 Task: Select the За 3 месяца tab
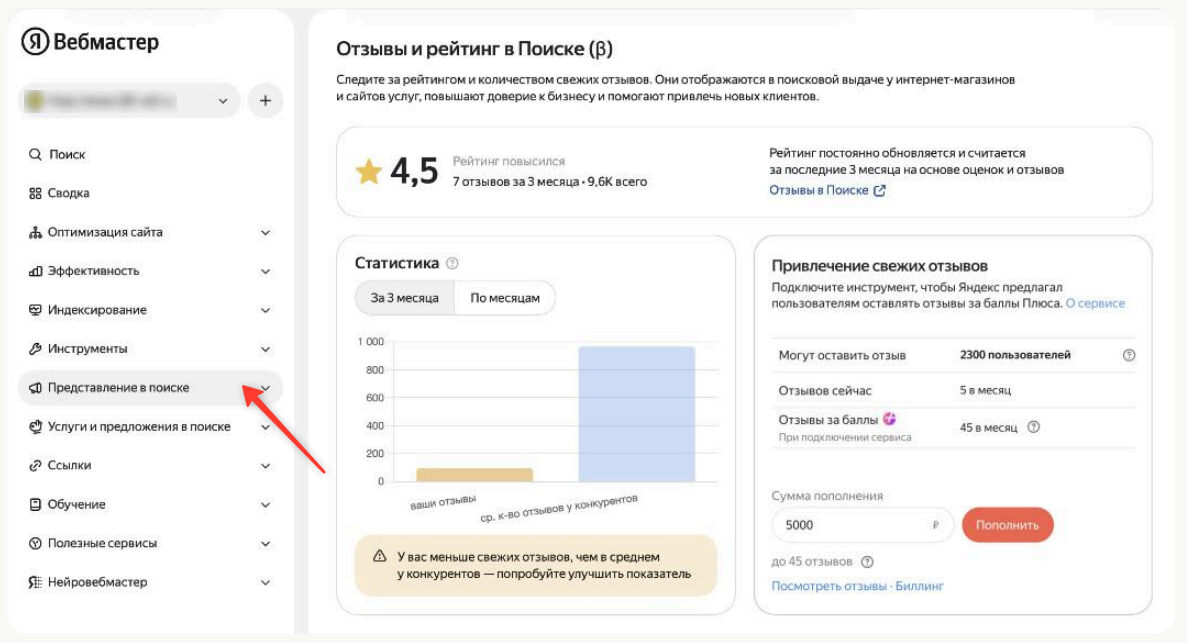point(404,298)
